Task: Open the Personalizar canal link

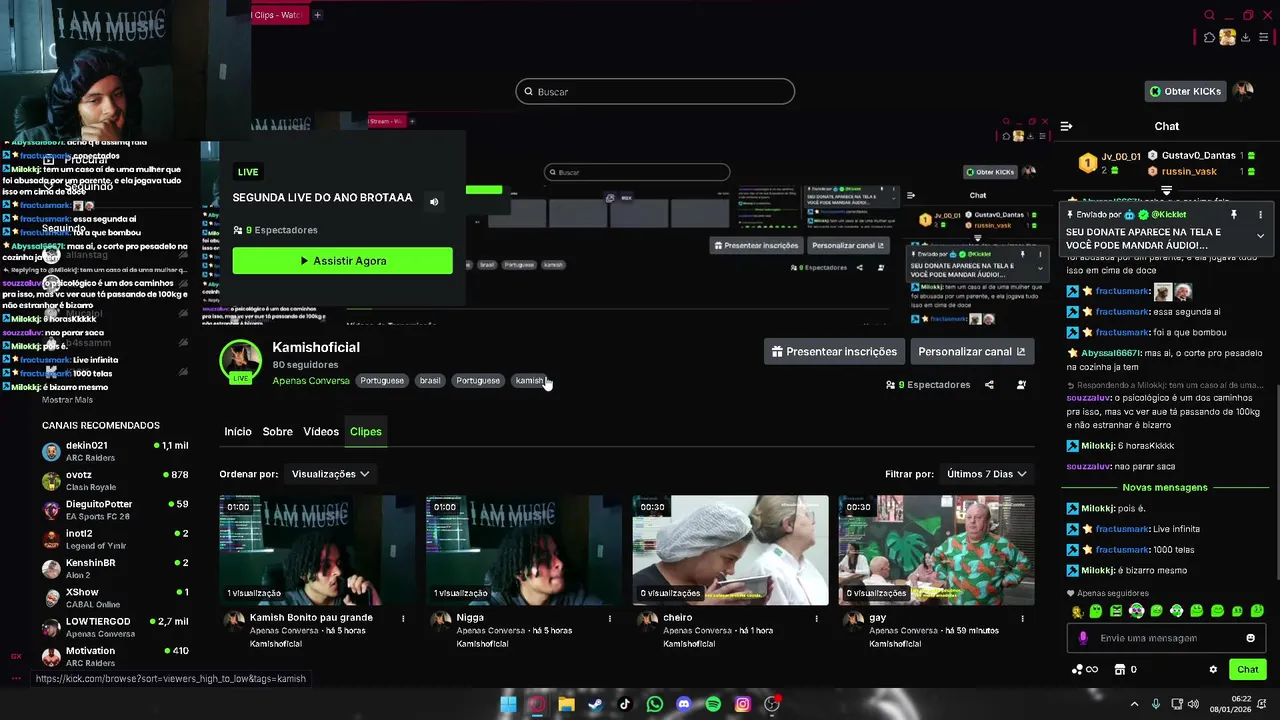Action: click(x=972, y=351)
